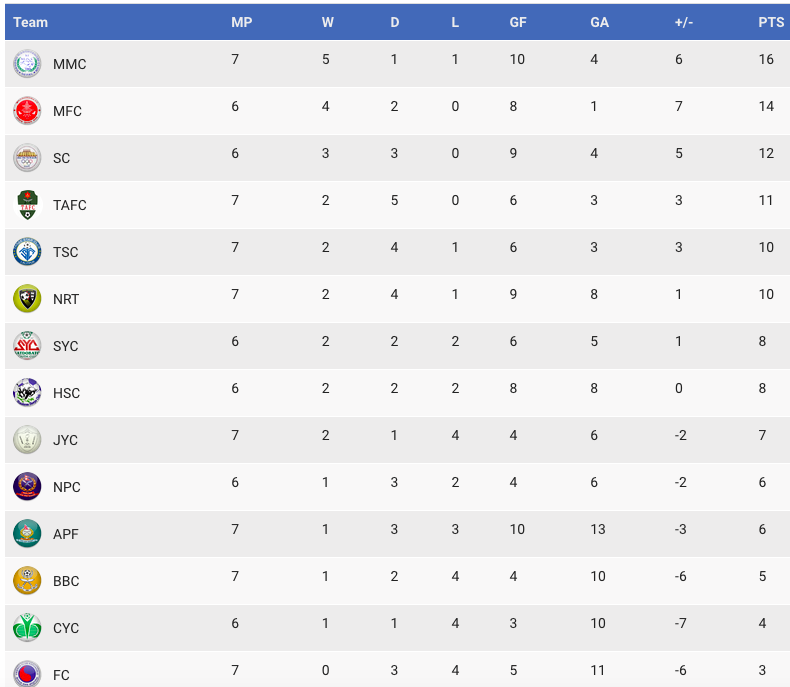This screenshot has width=790, height=687.
Task: Select the +/- column header
Action: pyautogui.click(x=684, y=22)
